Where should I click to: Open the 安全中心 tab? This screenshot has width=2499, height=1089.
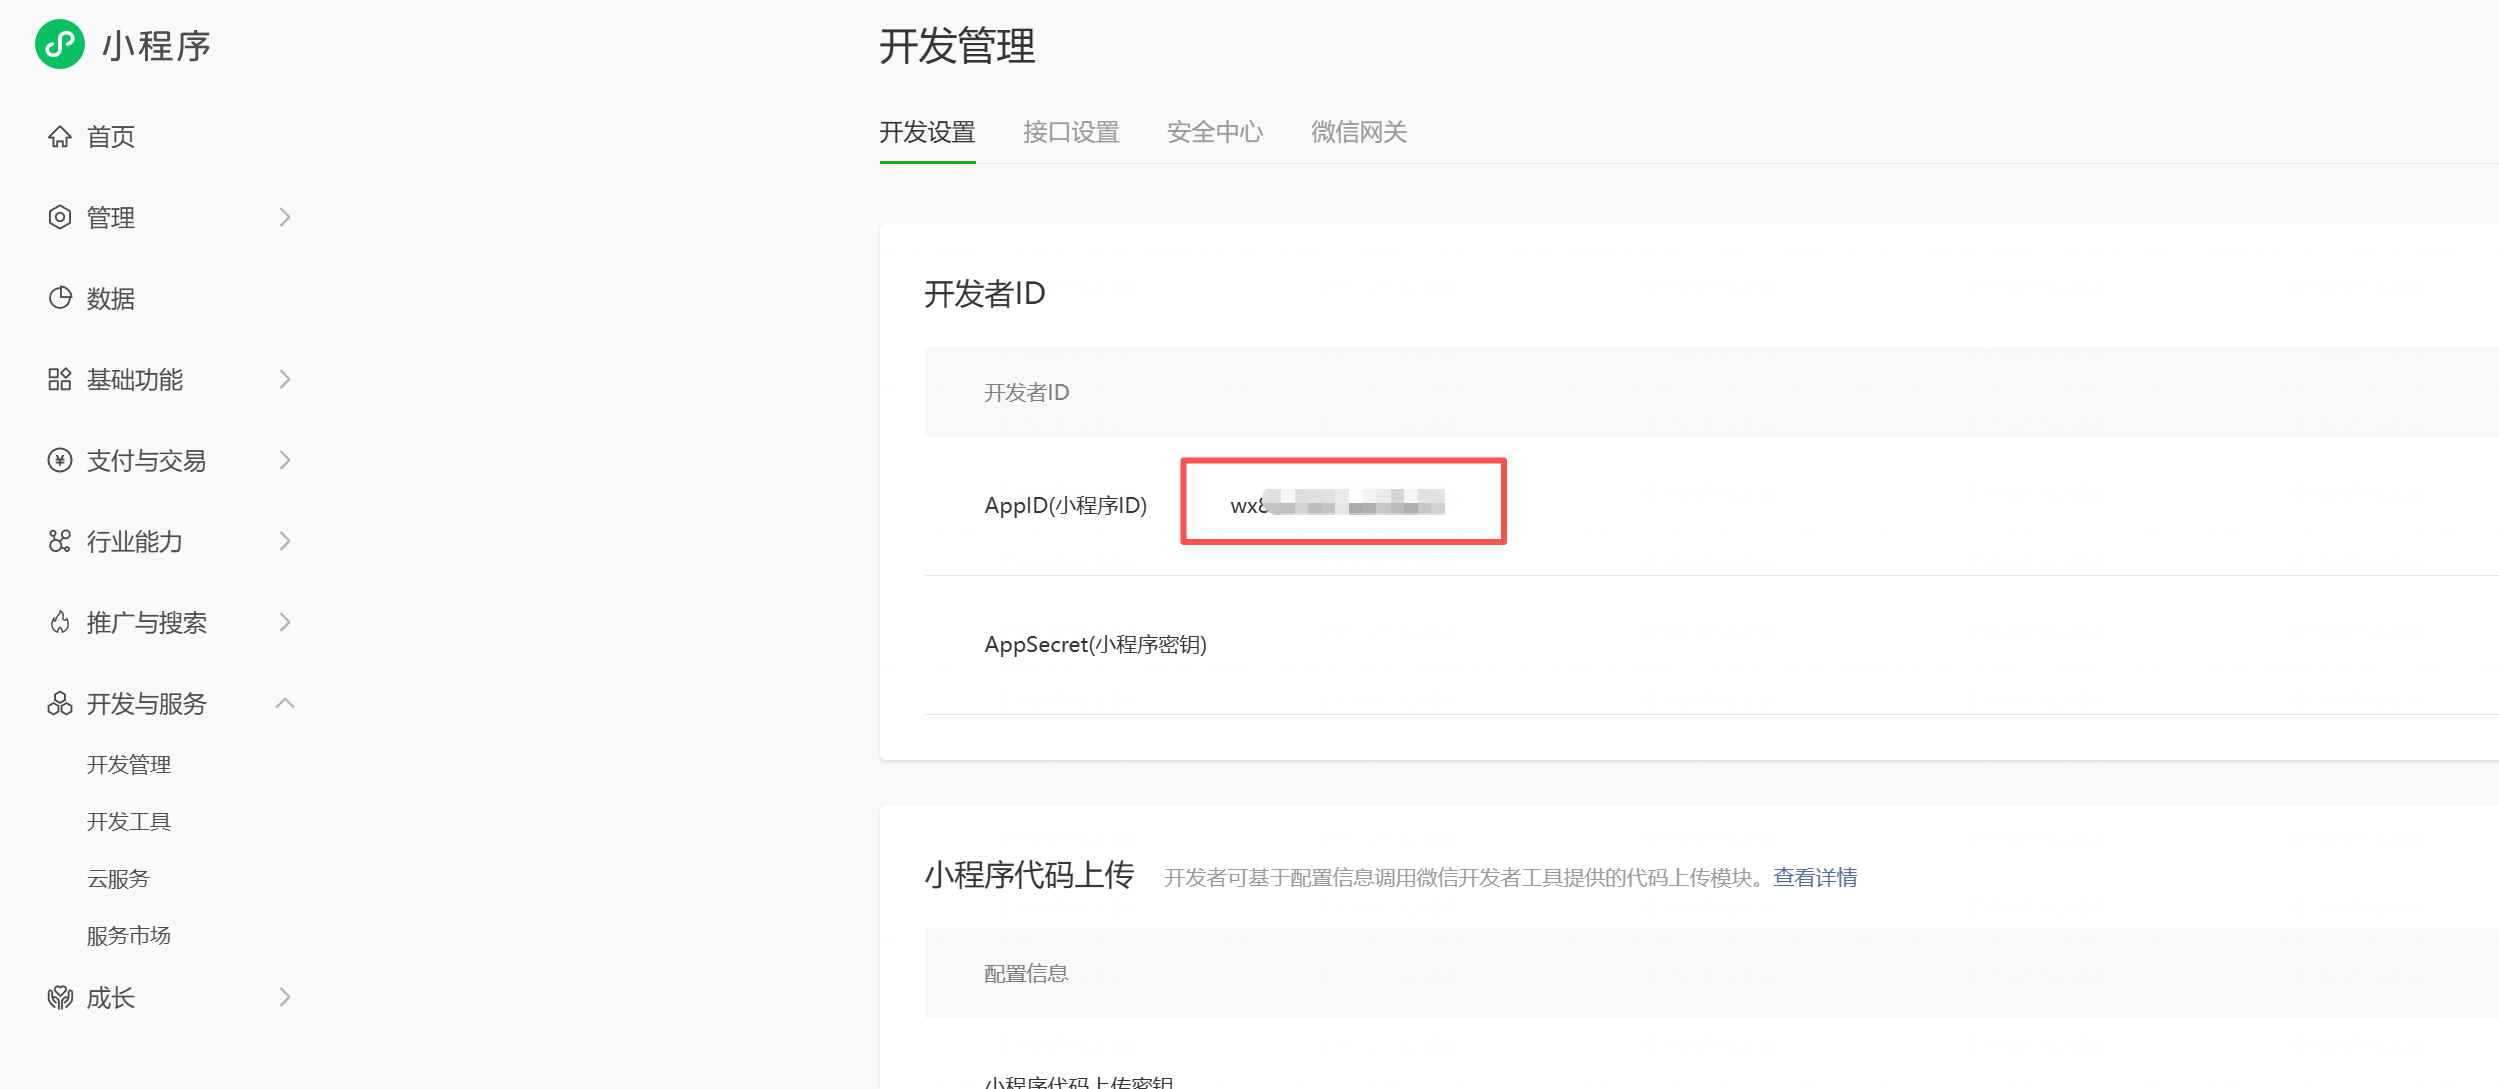coord(1215,132)
